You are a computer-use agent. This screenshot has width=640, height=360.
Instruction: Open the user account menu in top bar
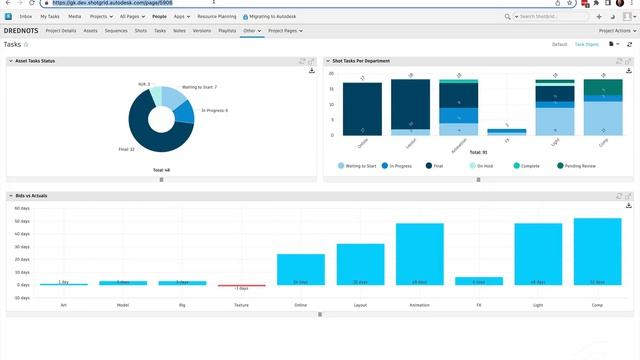pyautogui.click(x=629, y=17)
